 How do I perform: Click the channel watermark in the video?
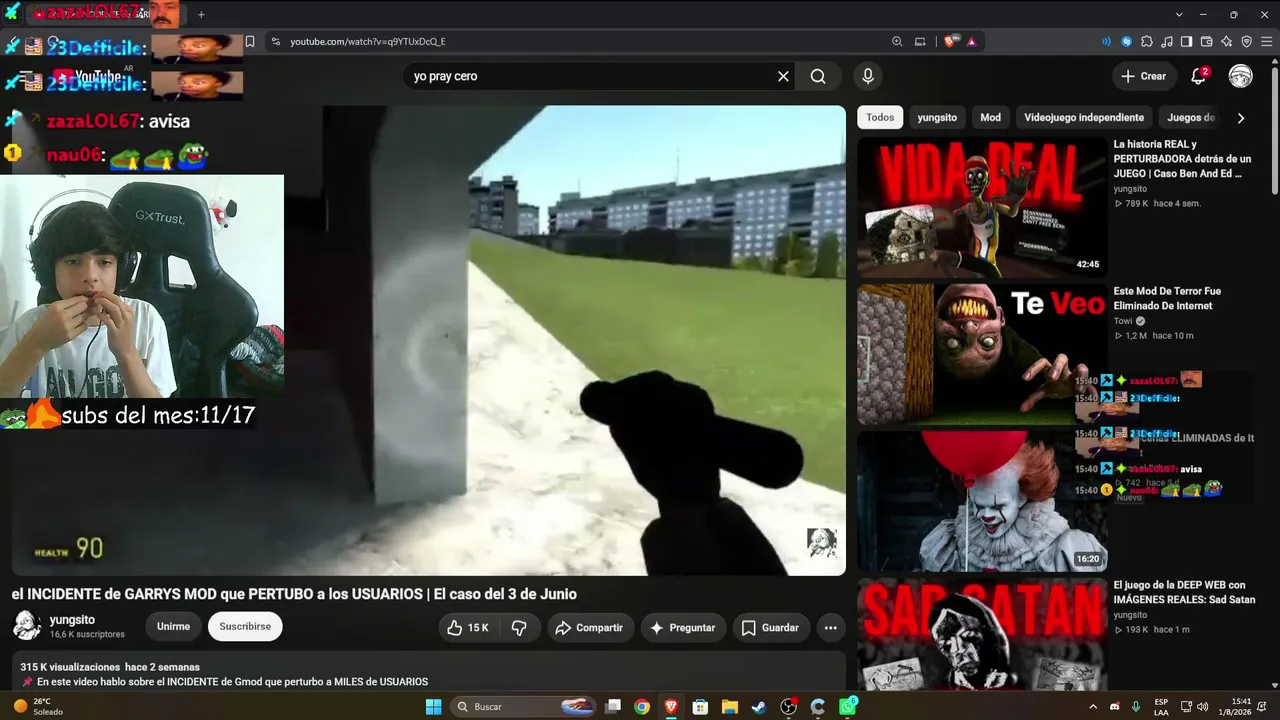tap(822, 543)
